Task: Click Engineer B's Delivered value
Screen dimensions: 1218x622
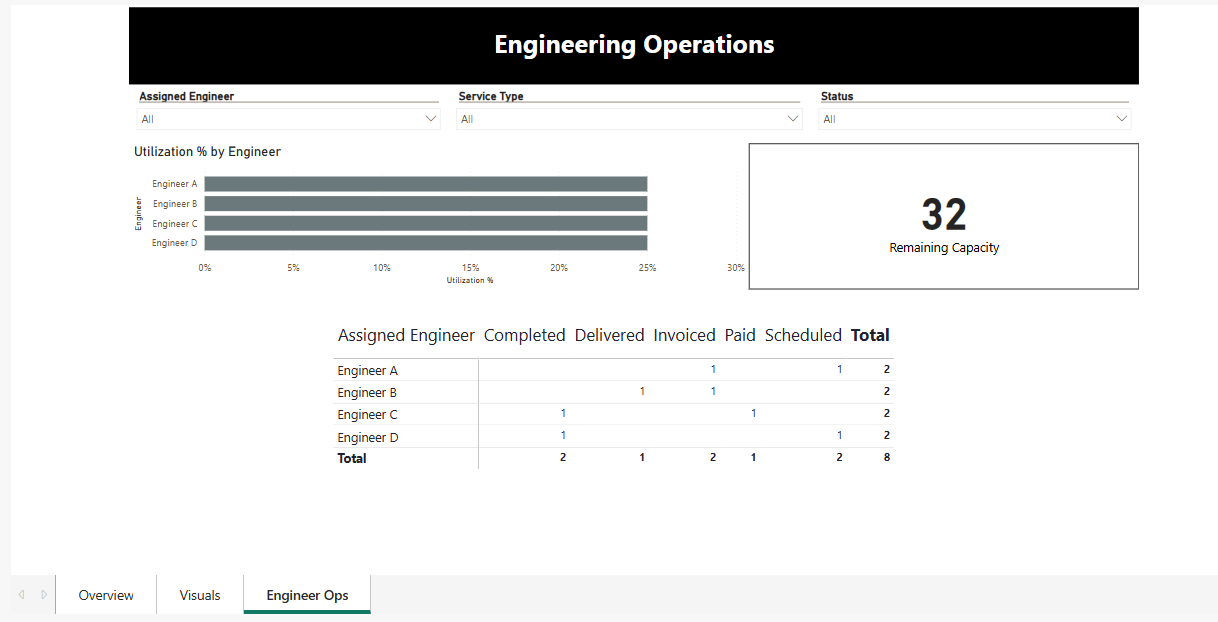Action: click(x=642, y=391)
